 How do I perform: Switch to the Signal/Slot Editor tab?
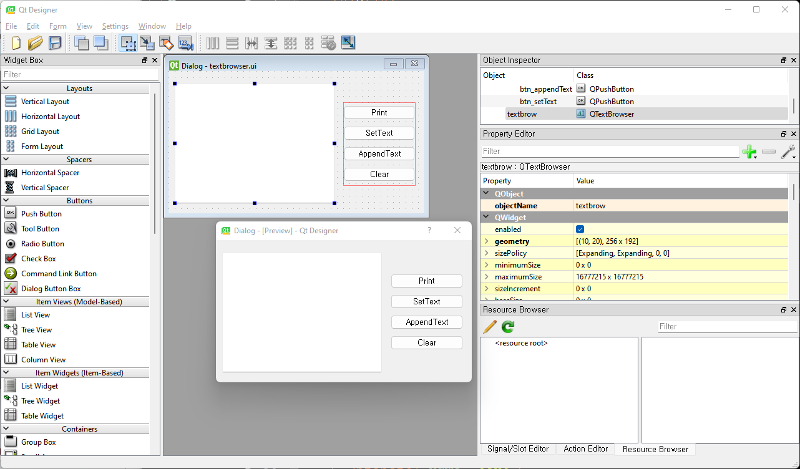point(518,449)
